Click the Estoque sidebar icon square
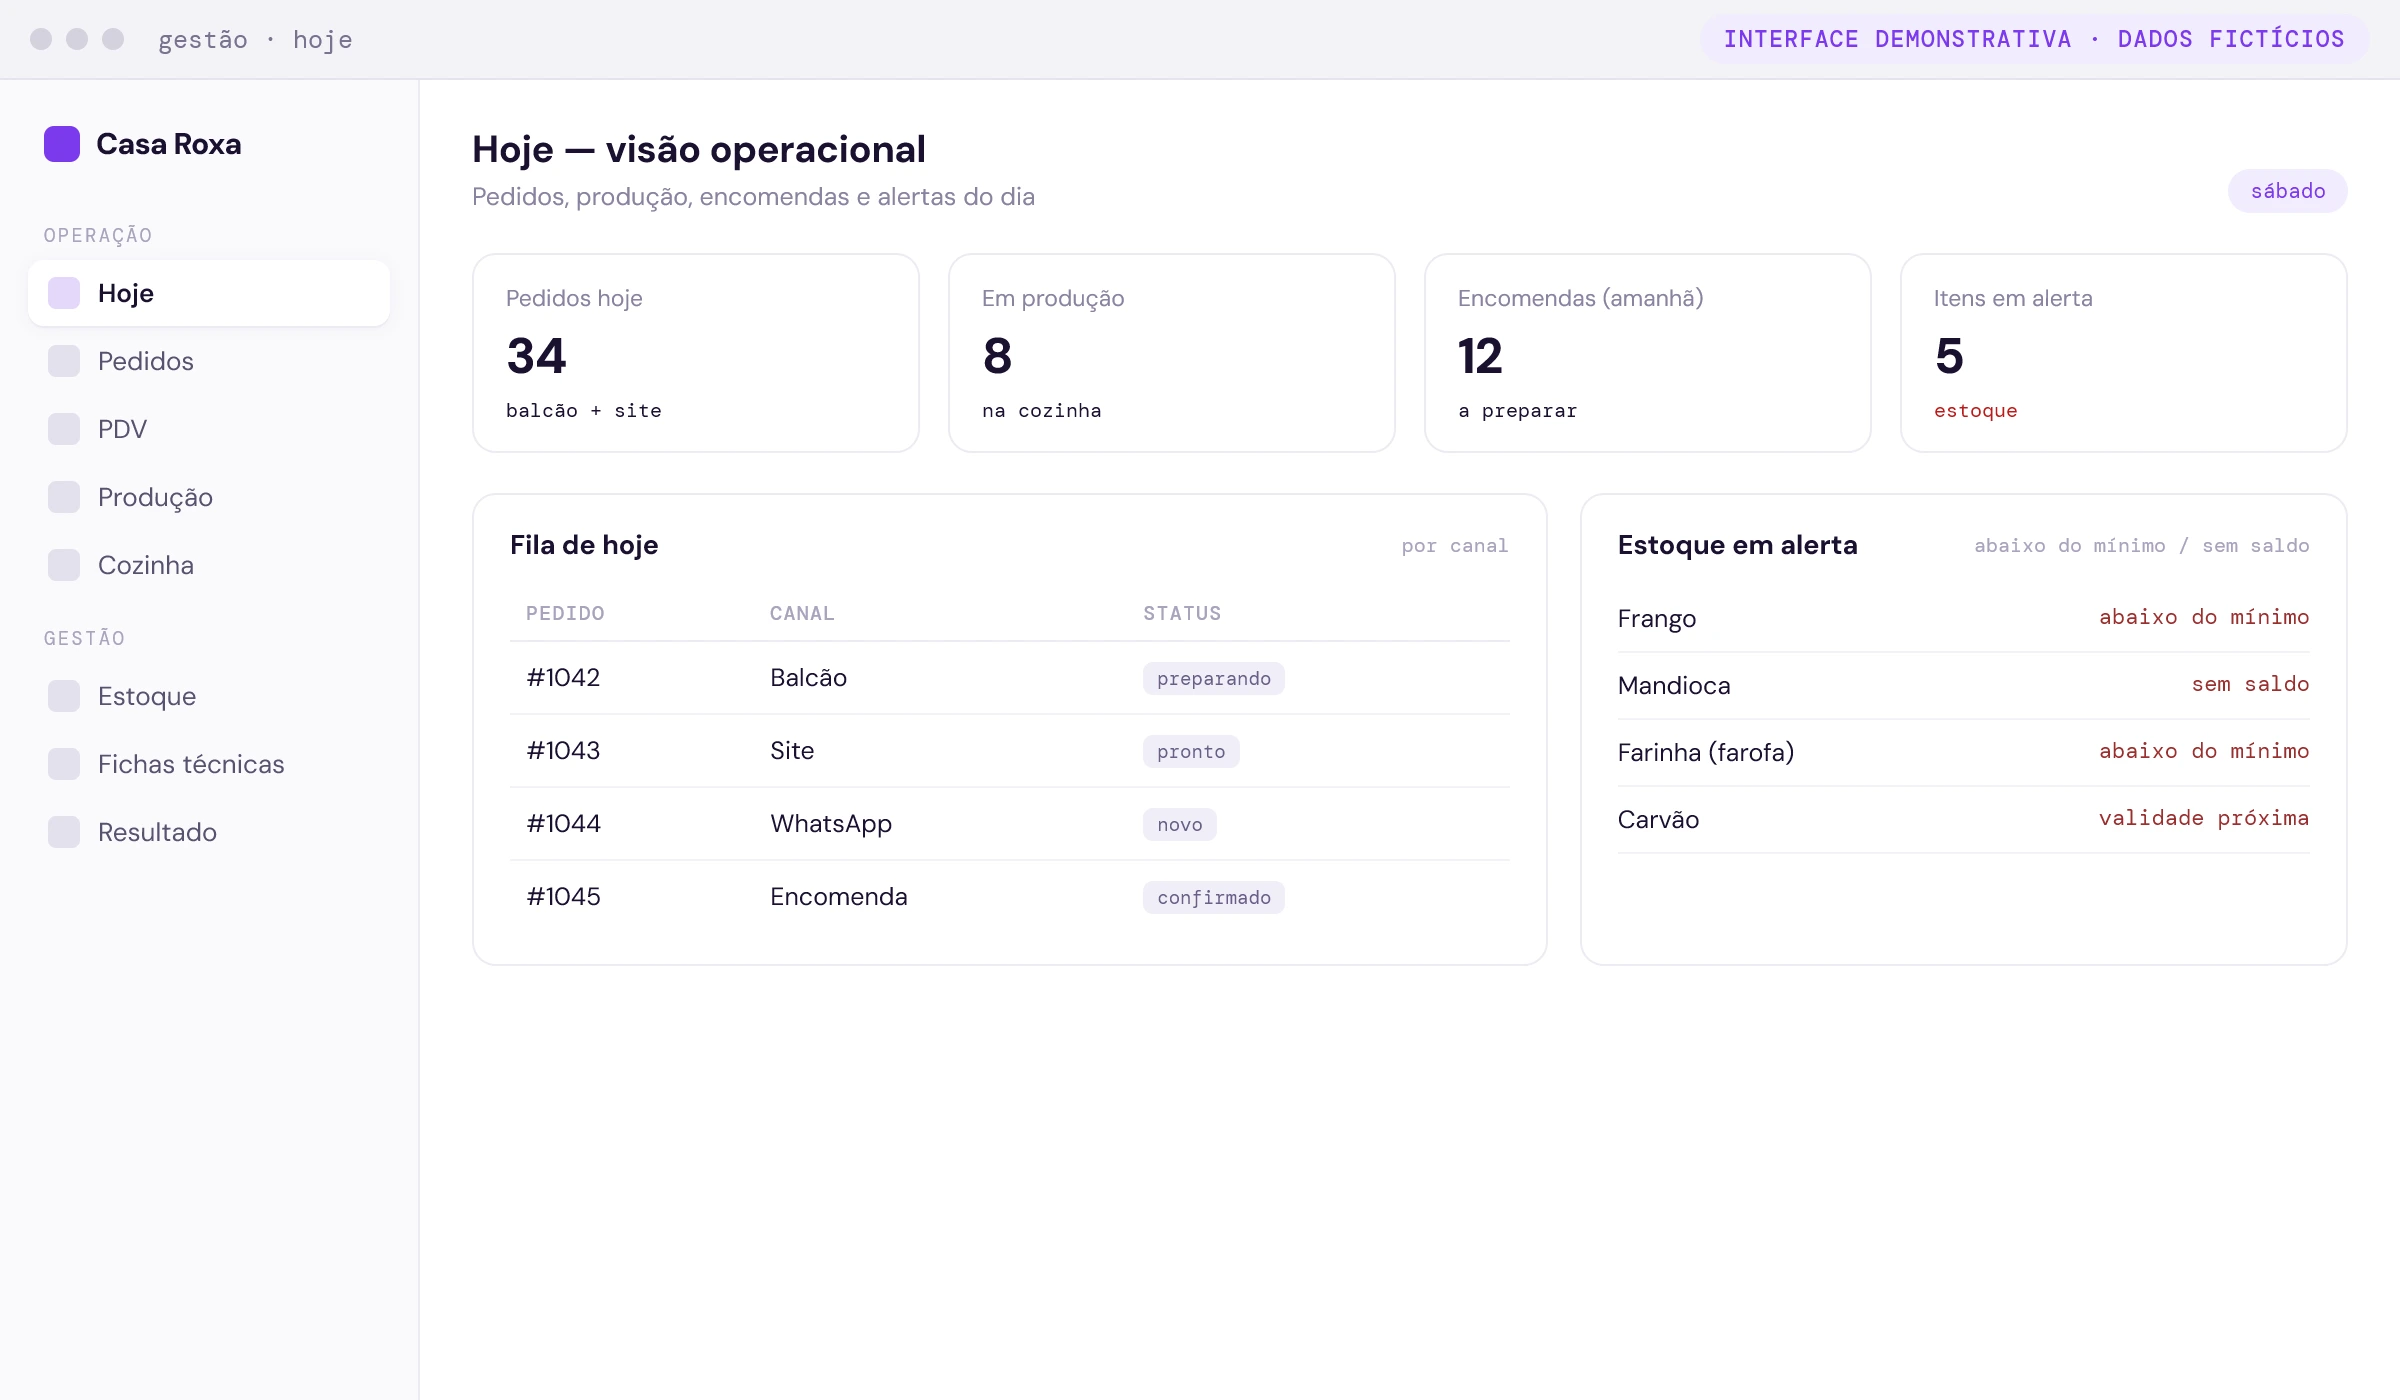 click(64, 696)
